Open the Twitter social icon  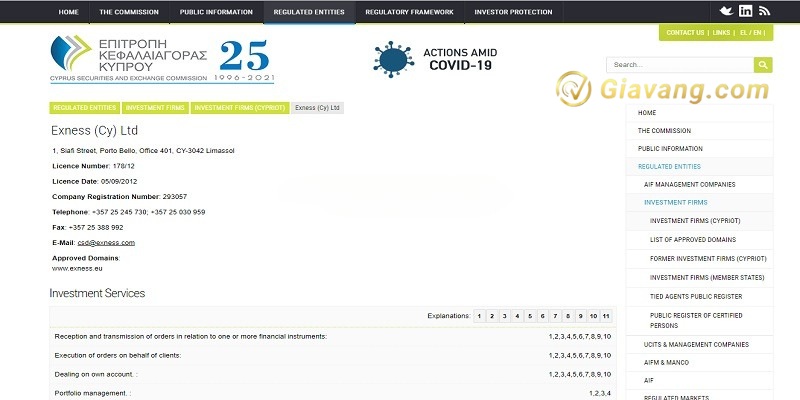coord(726,11)
